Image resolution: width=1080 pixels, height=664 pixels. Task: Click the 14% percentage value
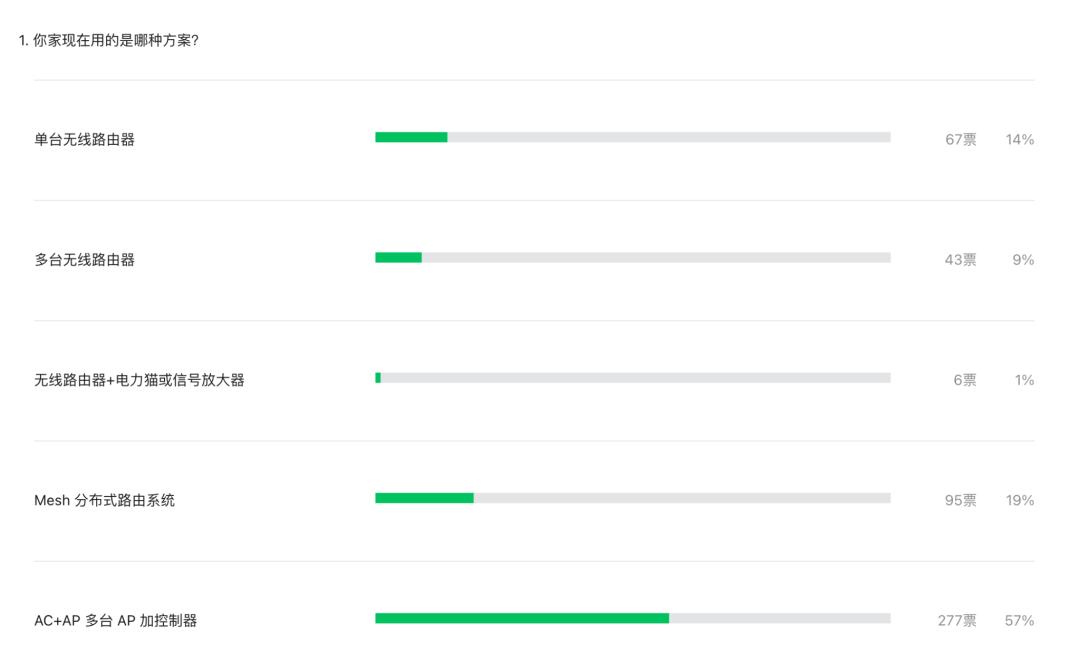[x=1020, y=140]
